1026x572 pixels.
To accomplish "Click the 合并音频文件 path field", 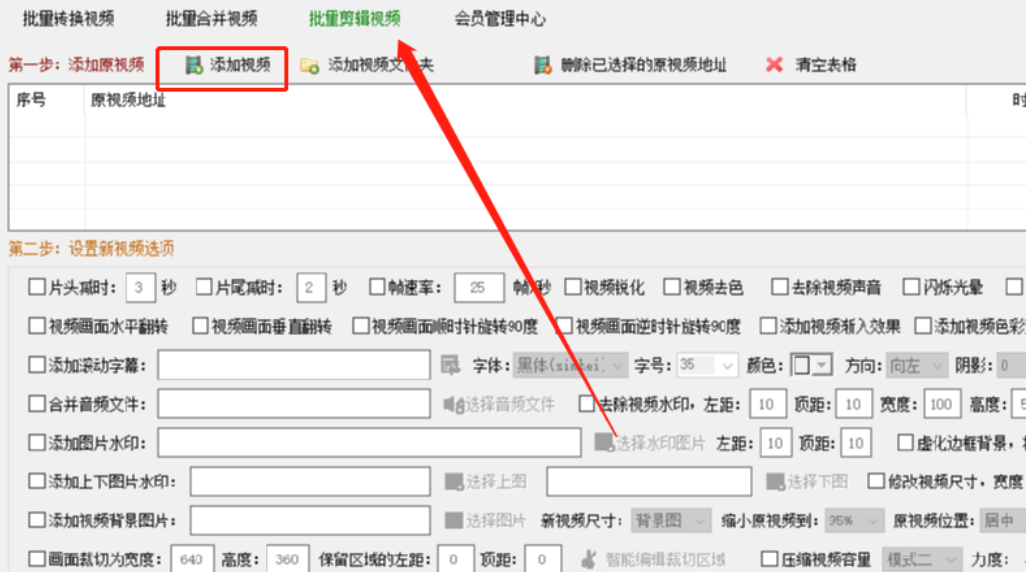I will (294, 404).
